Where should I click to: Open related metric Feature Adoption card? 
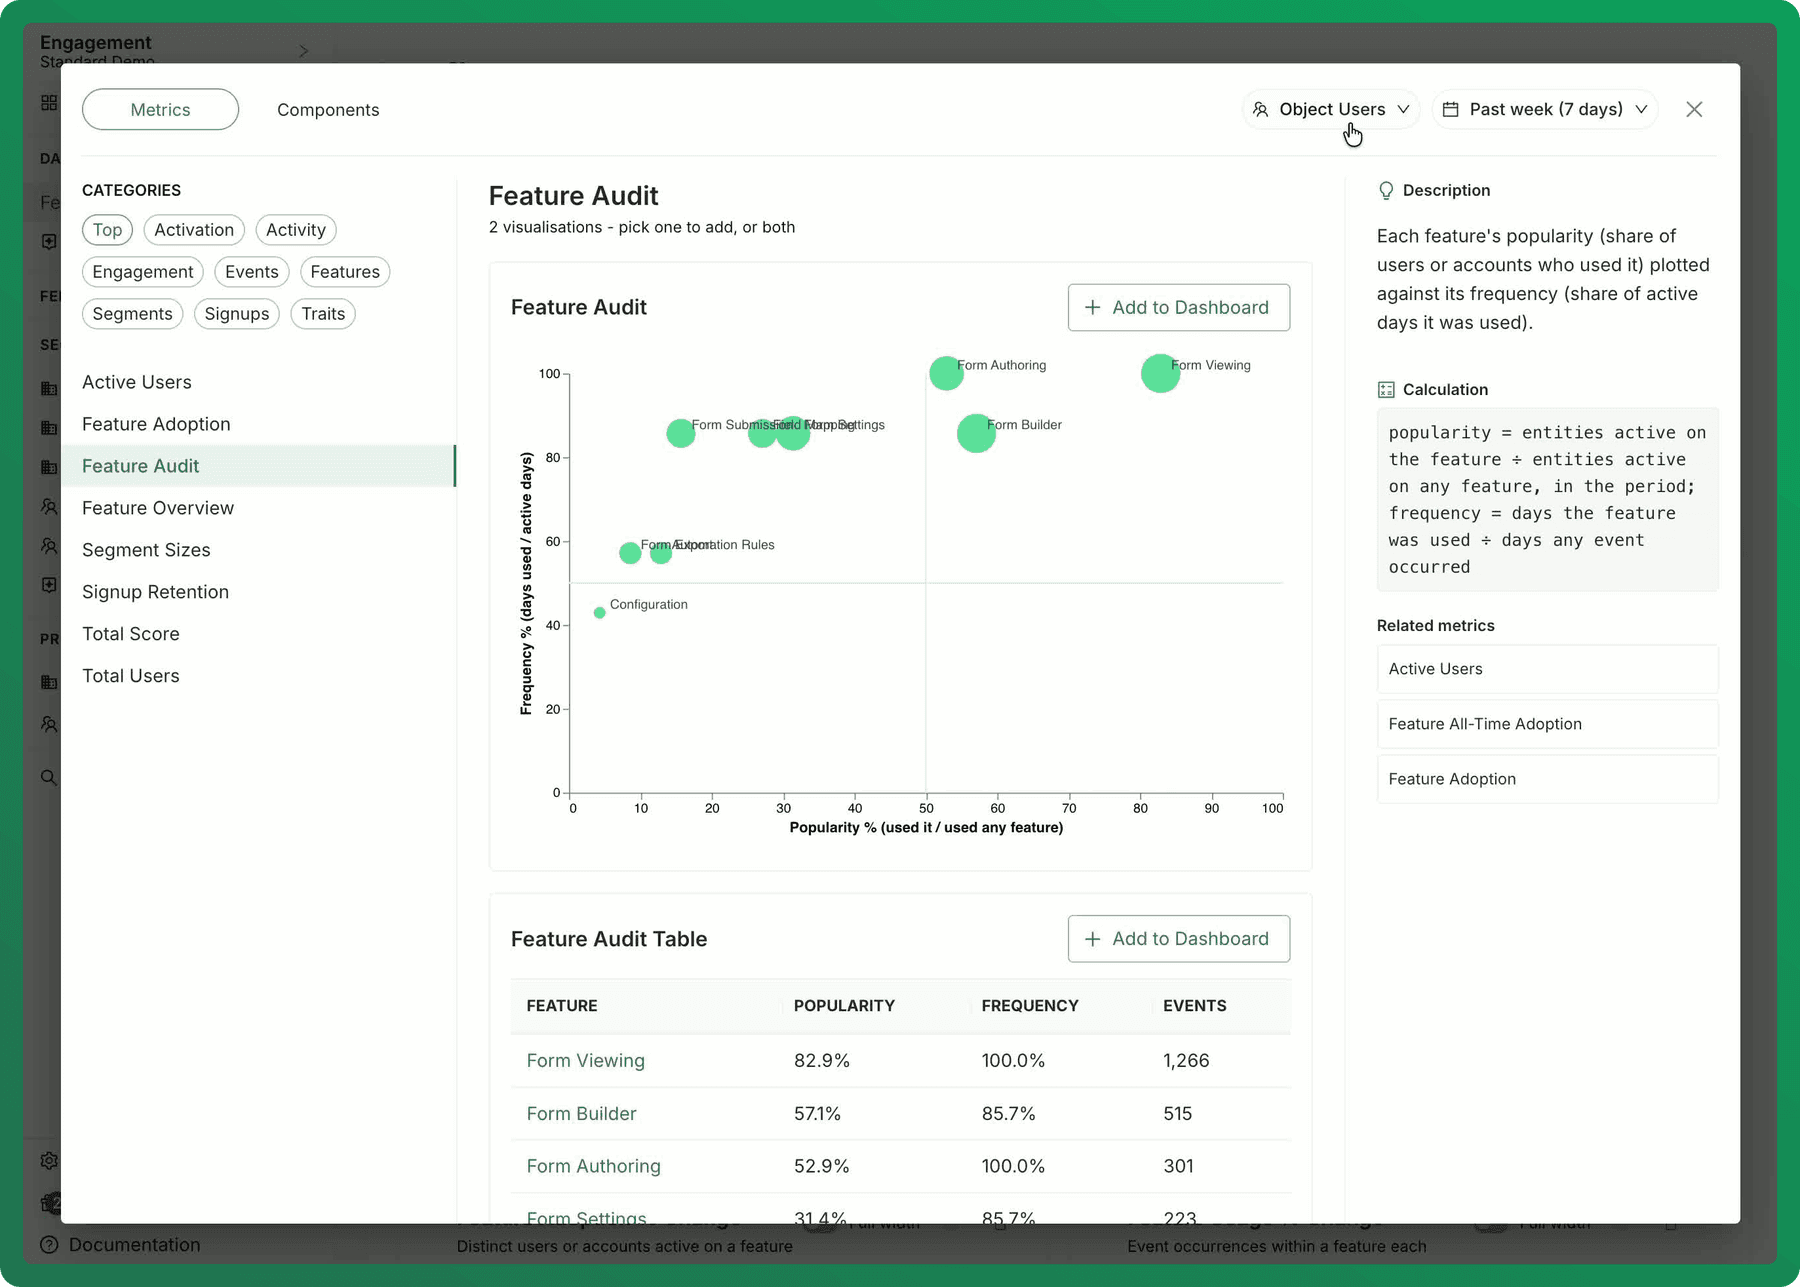pos(1547,779)
